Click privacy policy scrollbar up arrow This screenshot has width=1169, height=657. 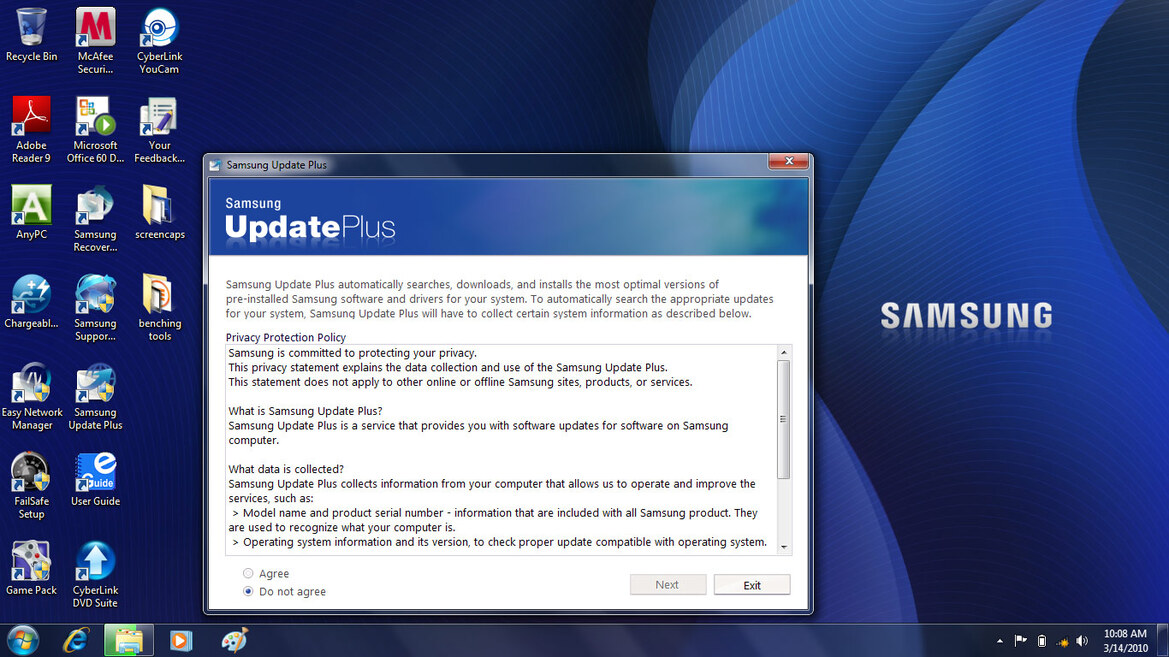tap(784, 352)
